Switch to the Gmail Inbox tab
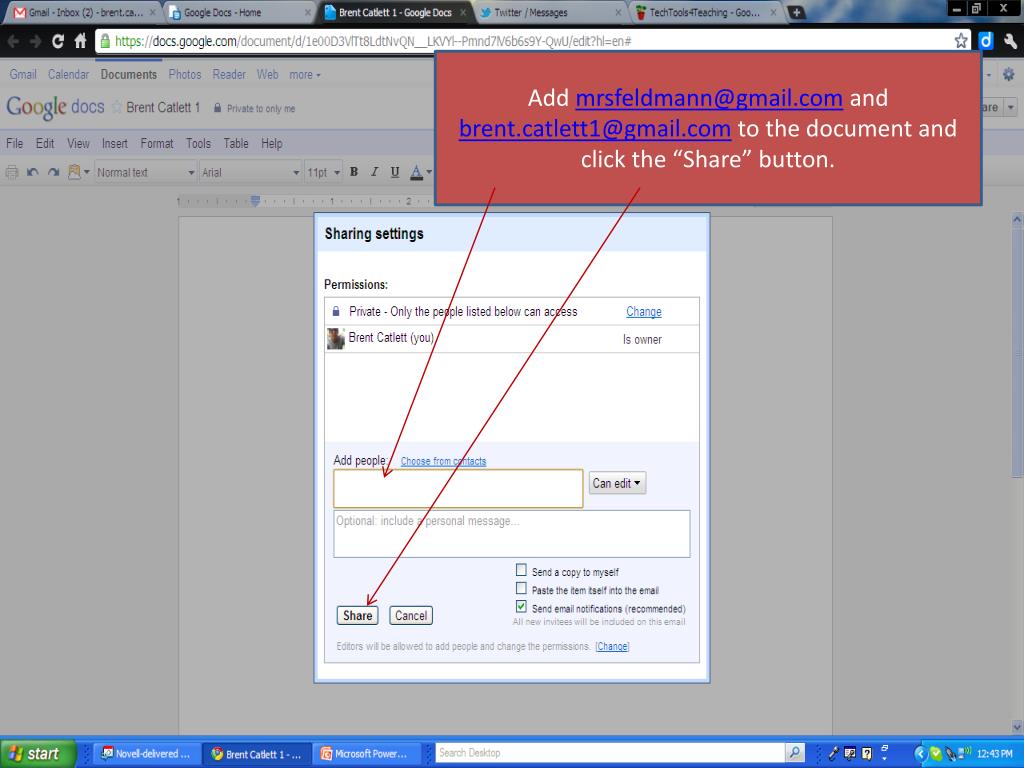Screen dimensions: 1024x768 click(x=84, y=12)
